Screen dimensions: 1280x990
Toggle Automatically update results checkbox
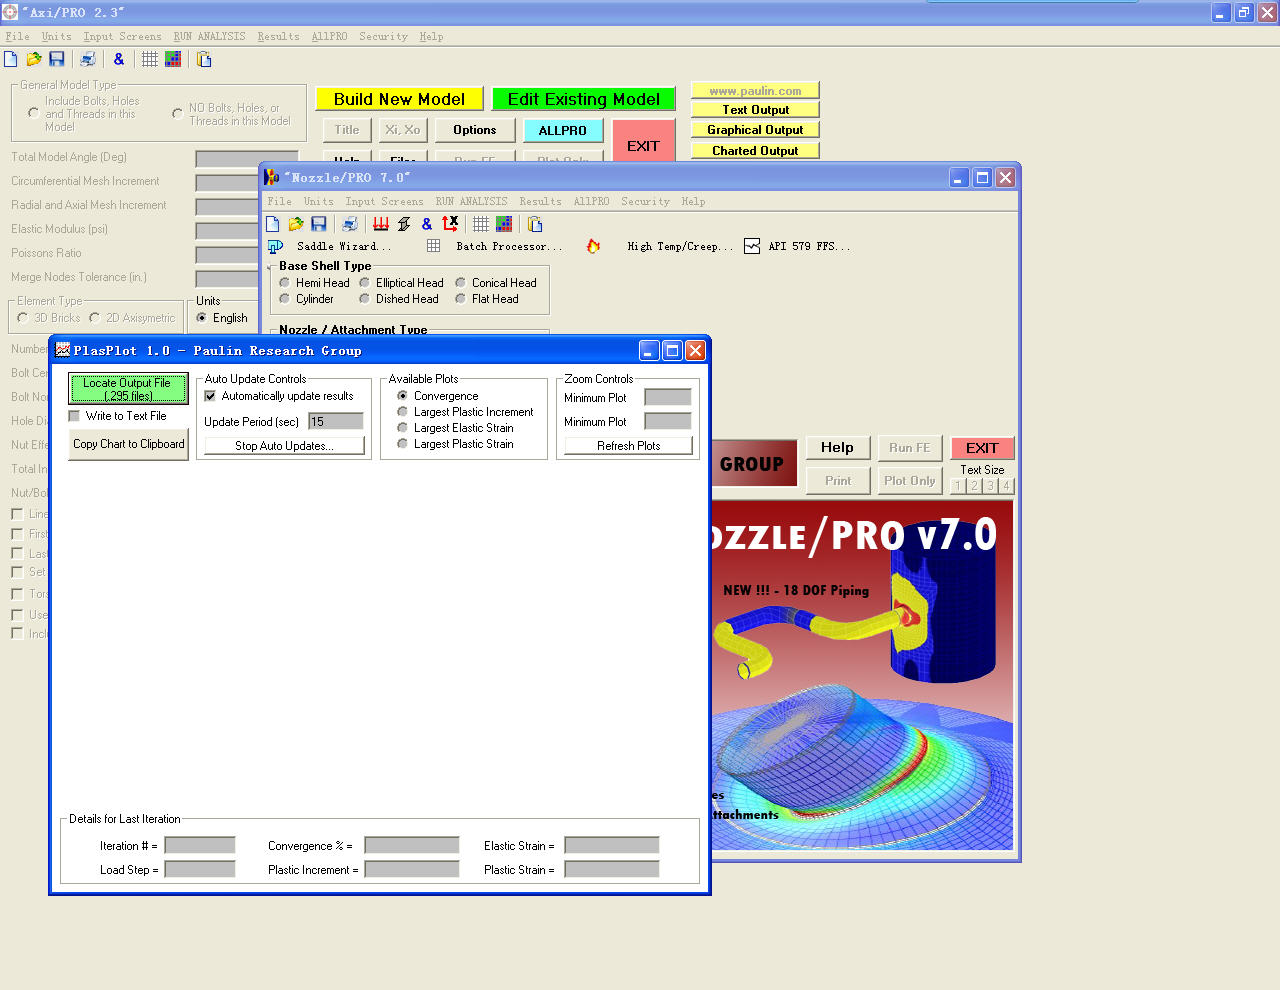(x=210, y=396)
